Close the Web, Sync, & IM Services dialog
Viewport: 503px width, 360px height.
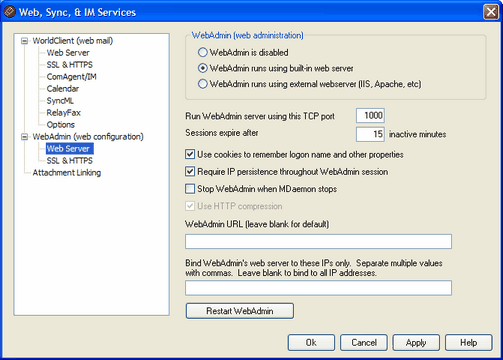pos(491,12)
